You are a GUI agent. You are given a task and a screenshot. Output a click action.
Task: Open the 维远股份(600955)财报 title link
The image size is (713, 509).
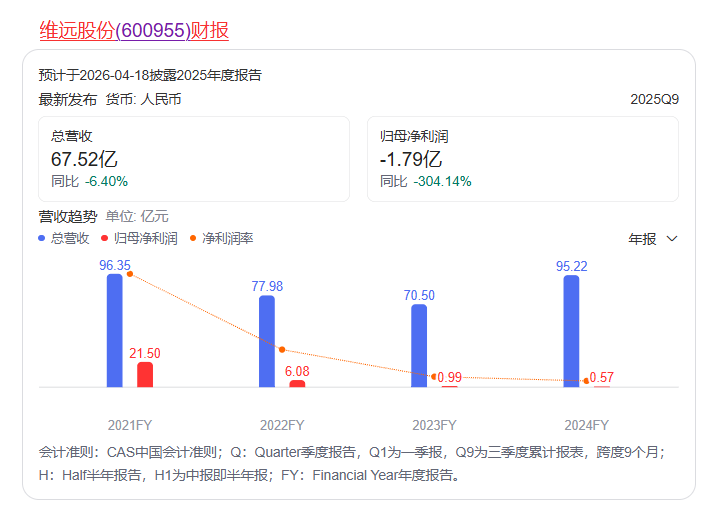point(134,31)
